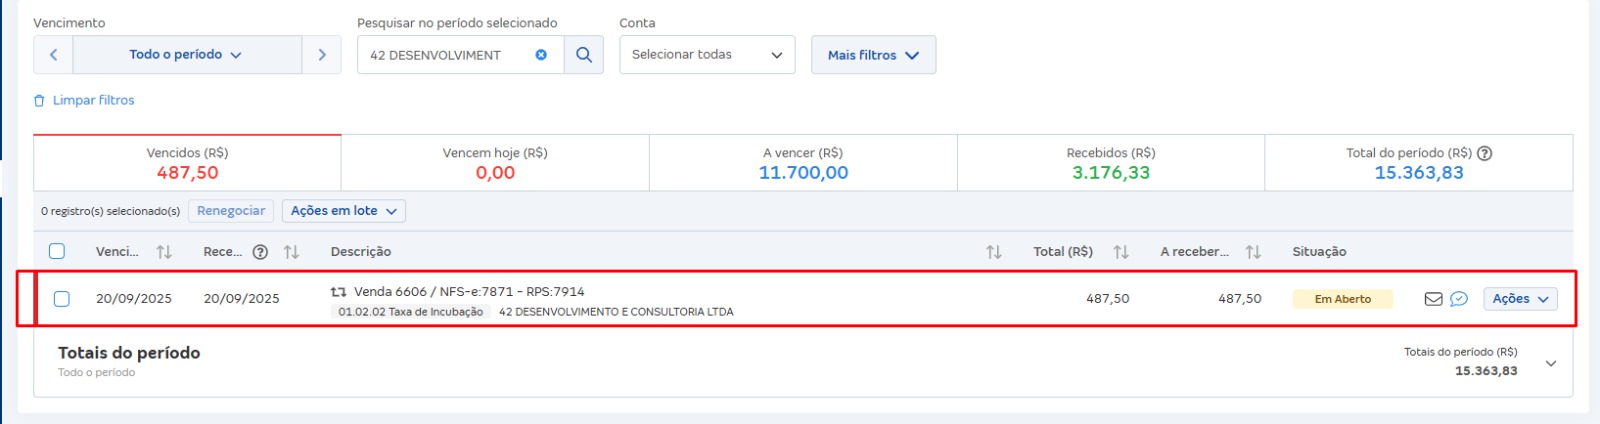Image resolution: width=1600 pixels, height=424 pixels.
Task: Switch to the A vencer (R$) tab
Action: (803, 163)
